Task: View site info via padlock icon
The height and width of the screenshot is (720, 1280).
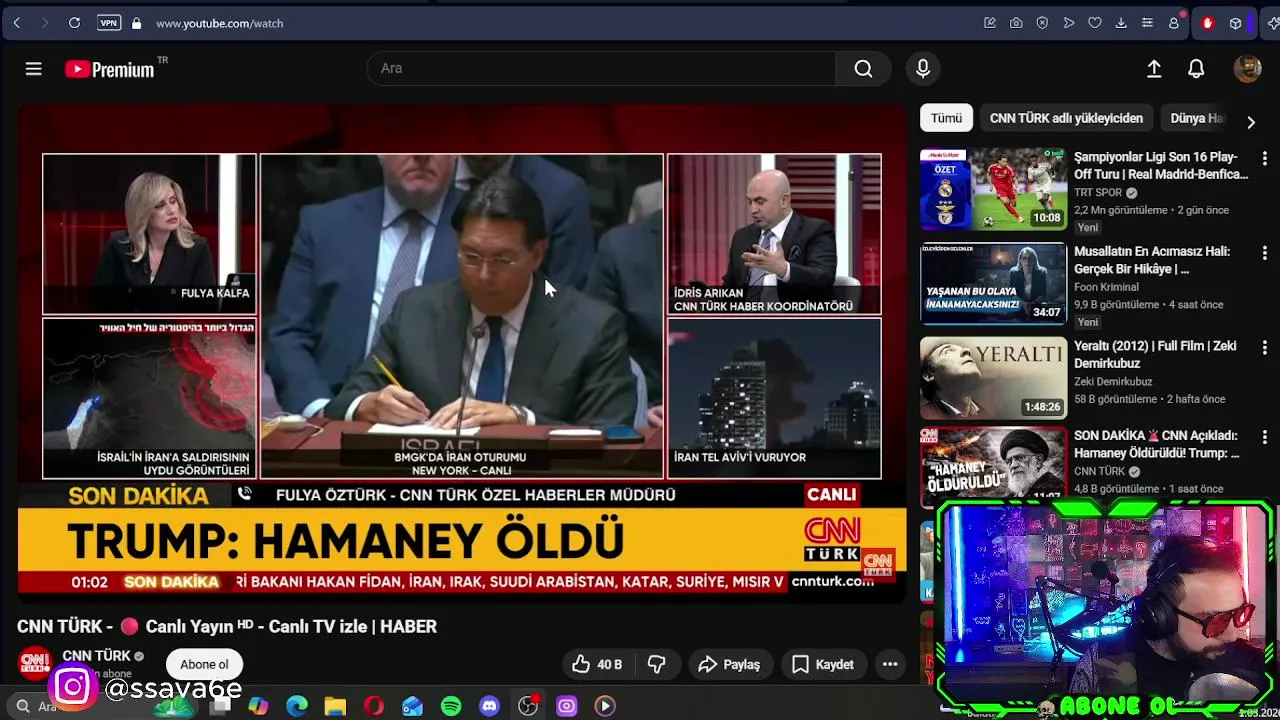Action: coord(136,23)
